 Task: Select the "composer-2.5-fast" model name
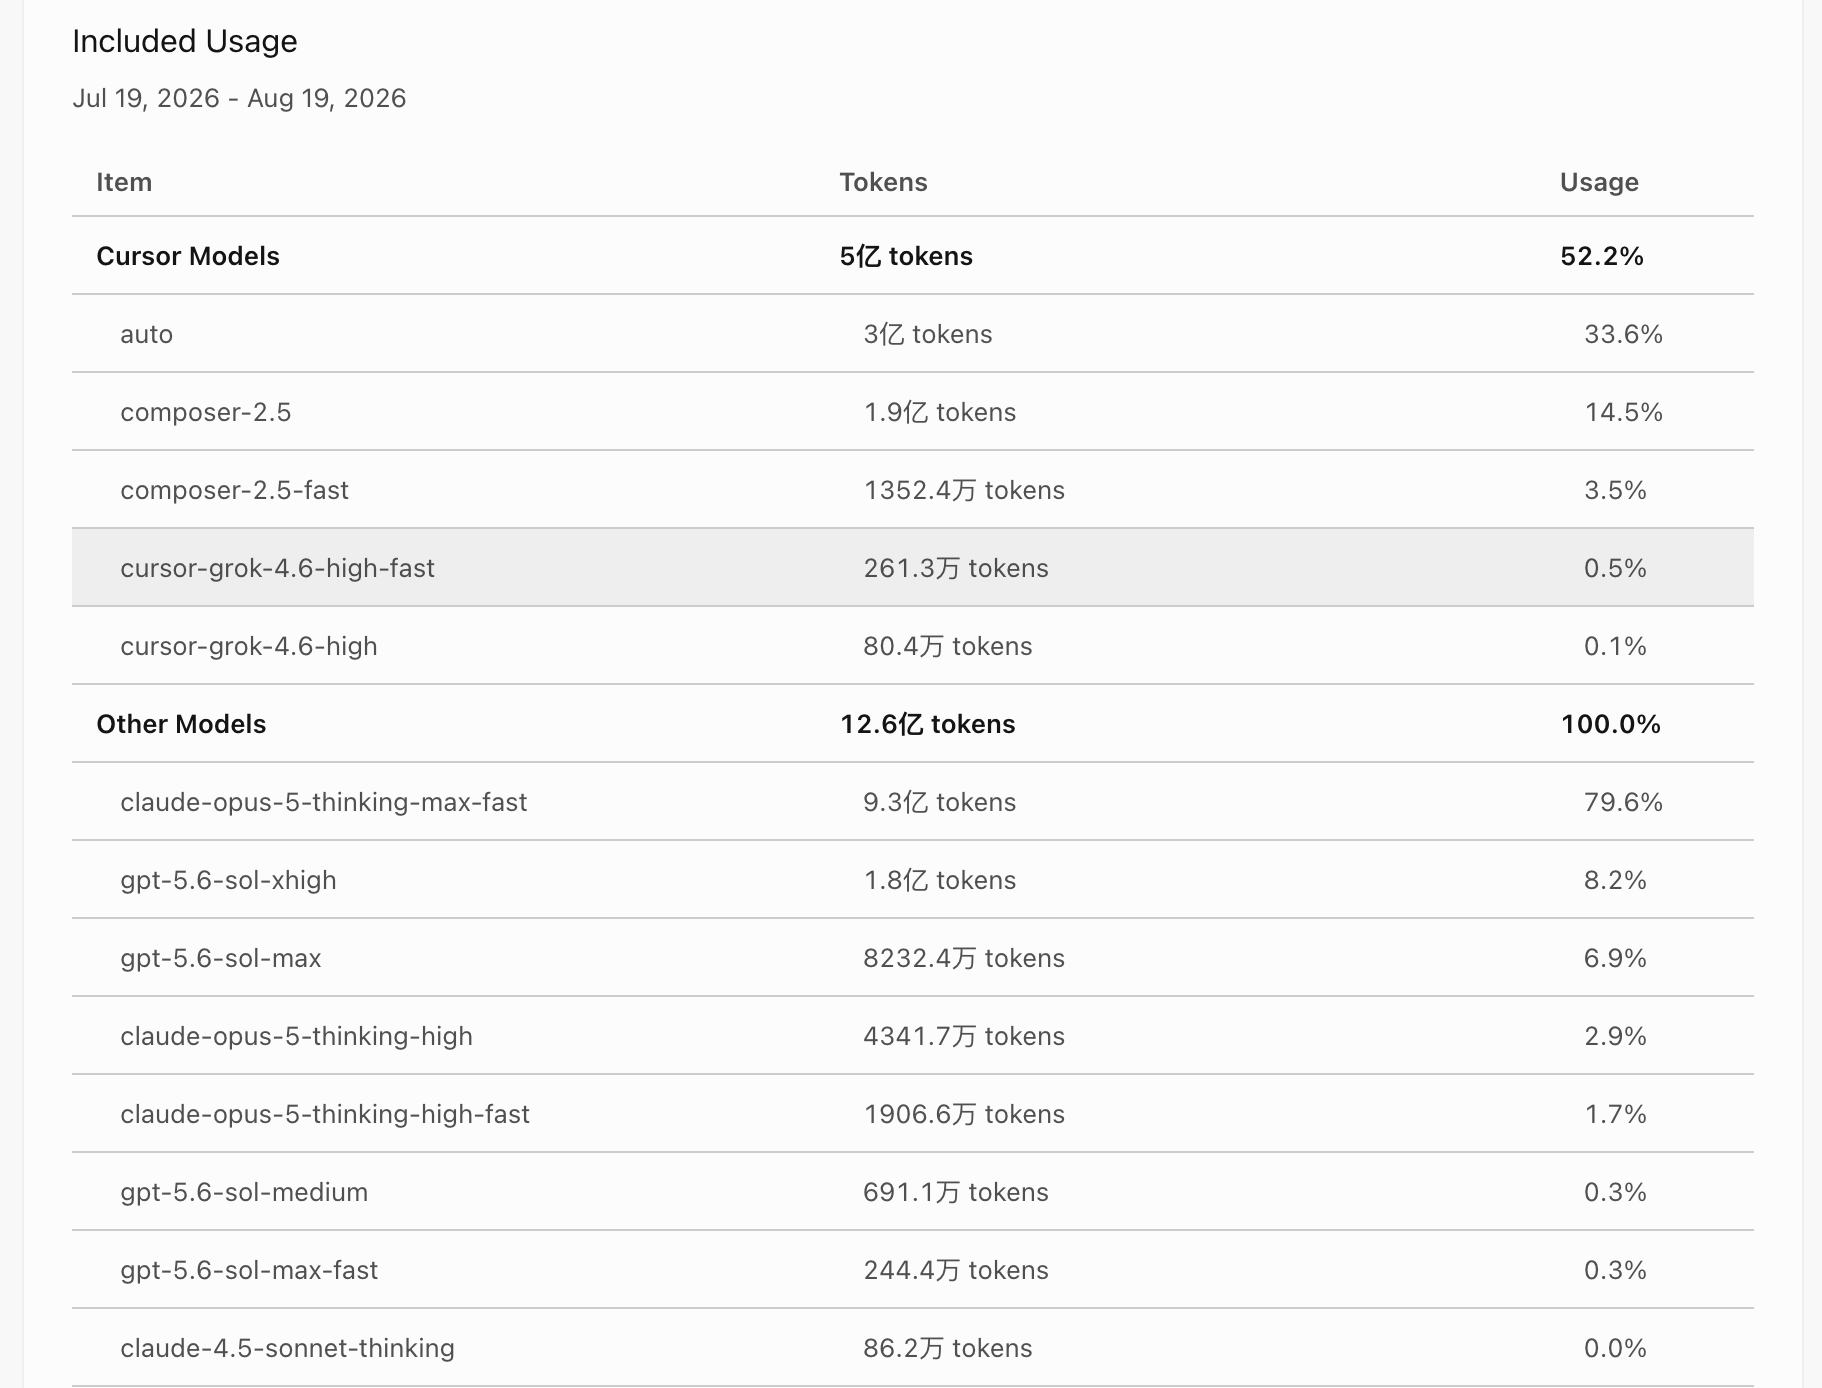click(234, 490)
